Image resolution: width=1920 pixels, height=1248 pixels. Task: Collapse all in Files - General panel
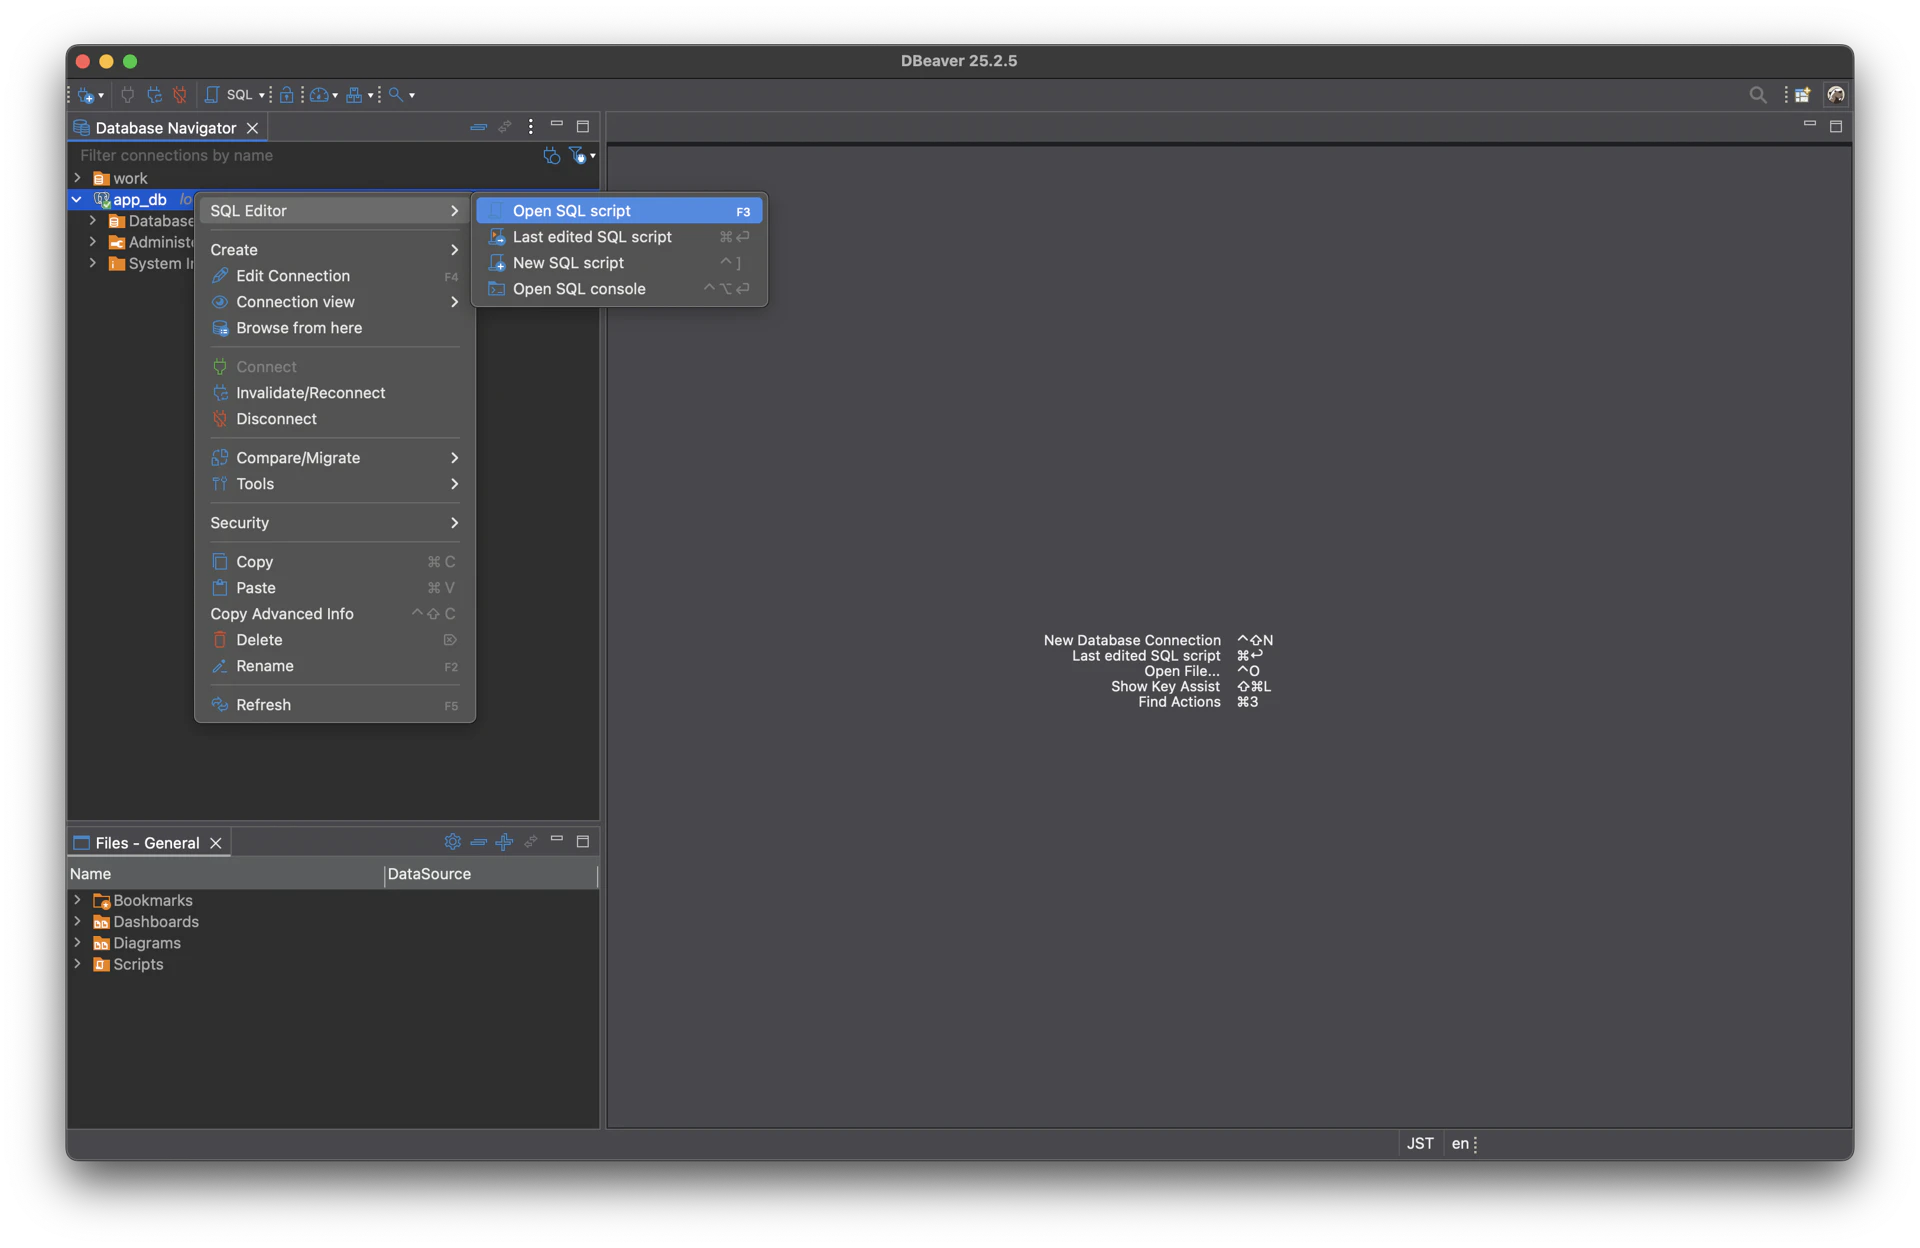[478, 842]
